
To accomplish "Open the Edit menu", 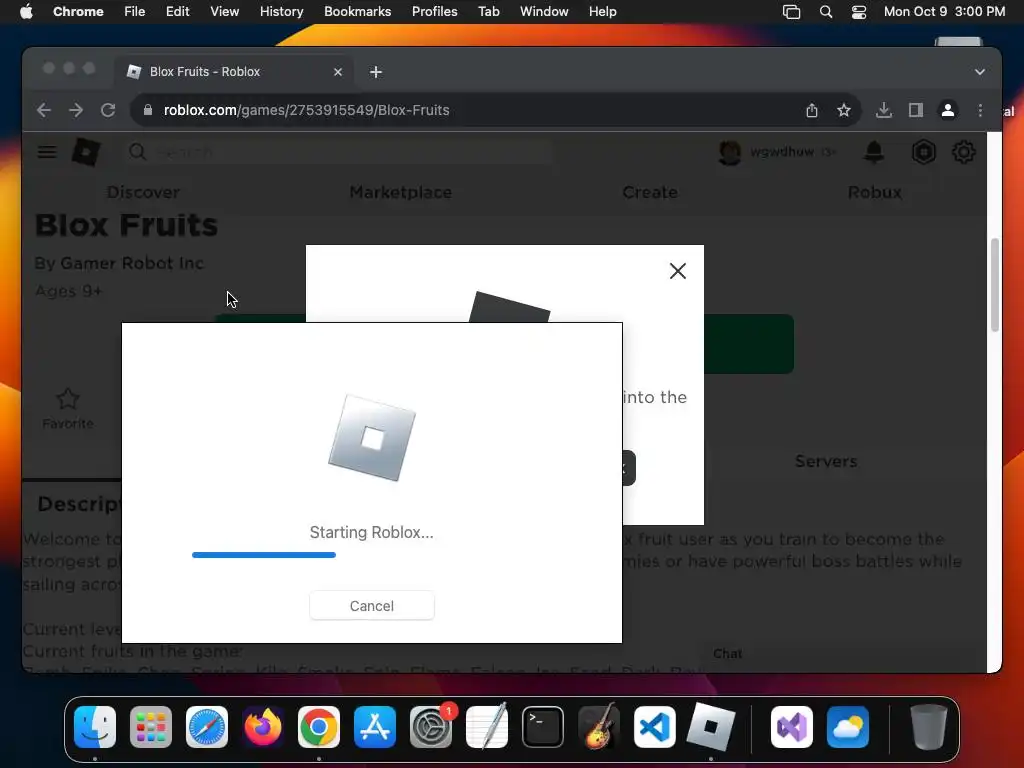I will pos(177,12).
